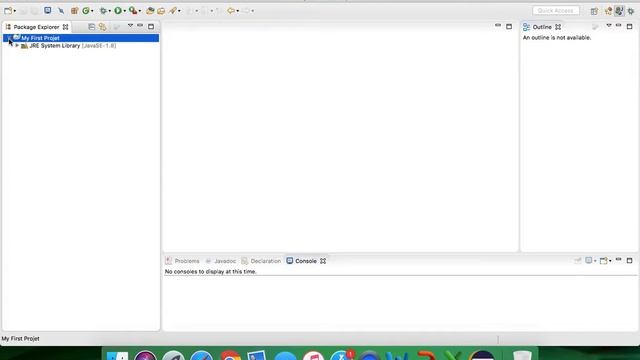Screen dimensions: 640x360
Task: Open the Package Explorer view menu
Action: [130, 26]
